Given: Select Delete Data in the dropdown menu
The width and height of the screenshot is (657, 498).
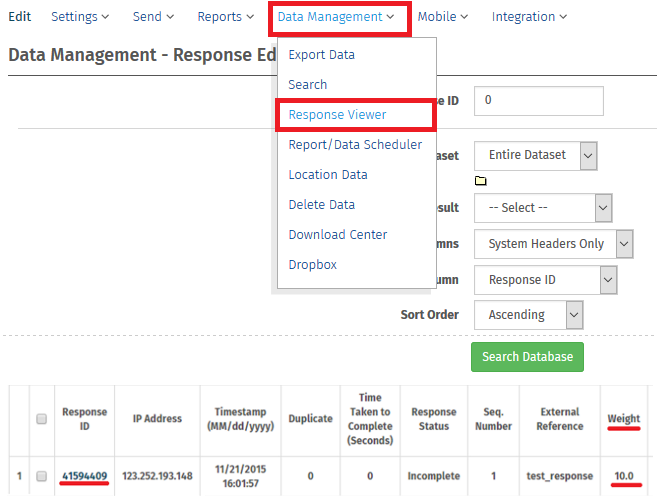Looking at the screenshot, I should [321, 204].
